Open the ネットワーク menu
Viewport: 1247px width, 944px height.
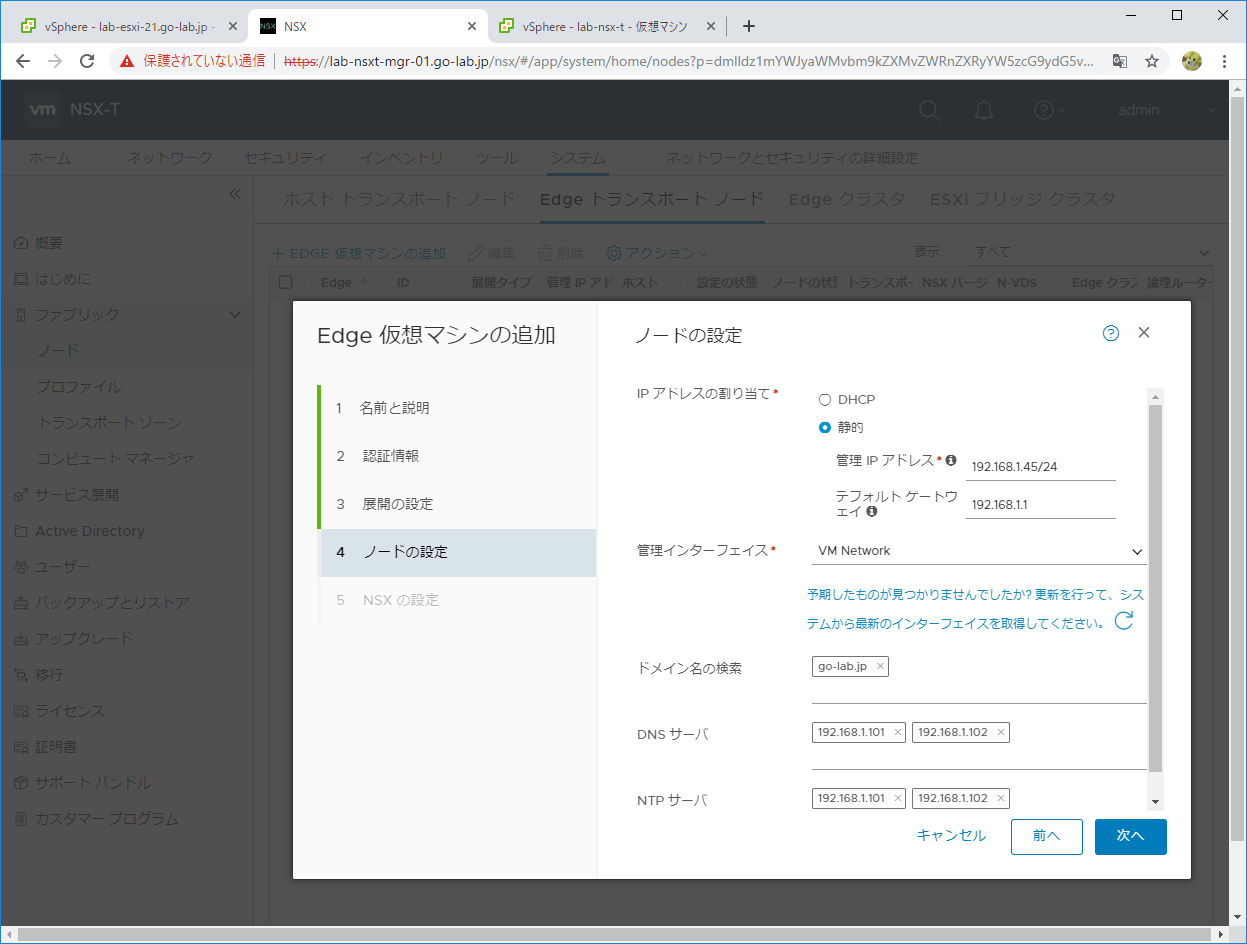tap(170, 158)
